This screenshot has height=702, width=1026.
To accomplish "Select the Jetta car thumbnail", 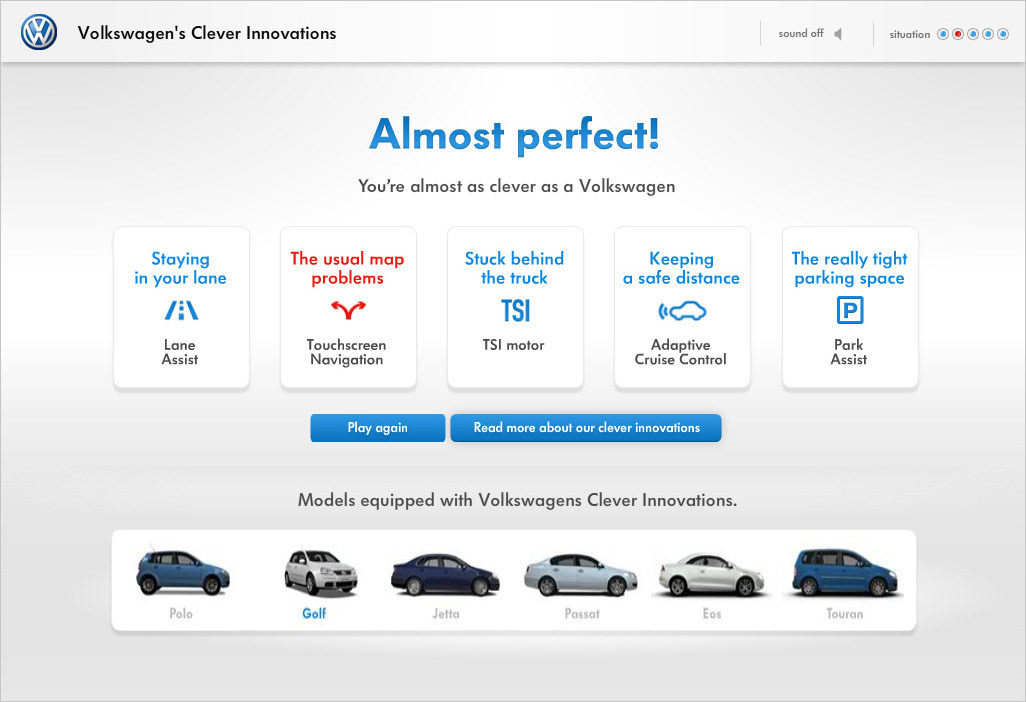I will point(446,574).
